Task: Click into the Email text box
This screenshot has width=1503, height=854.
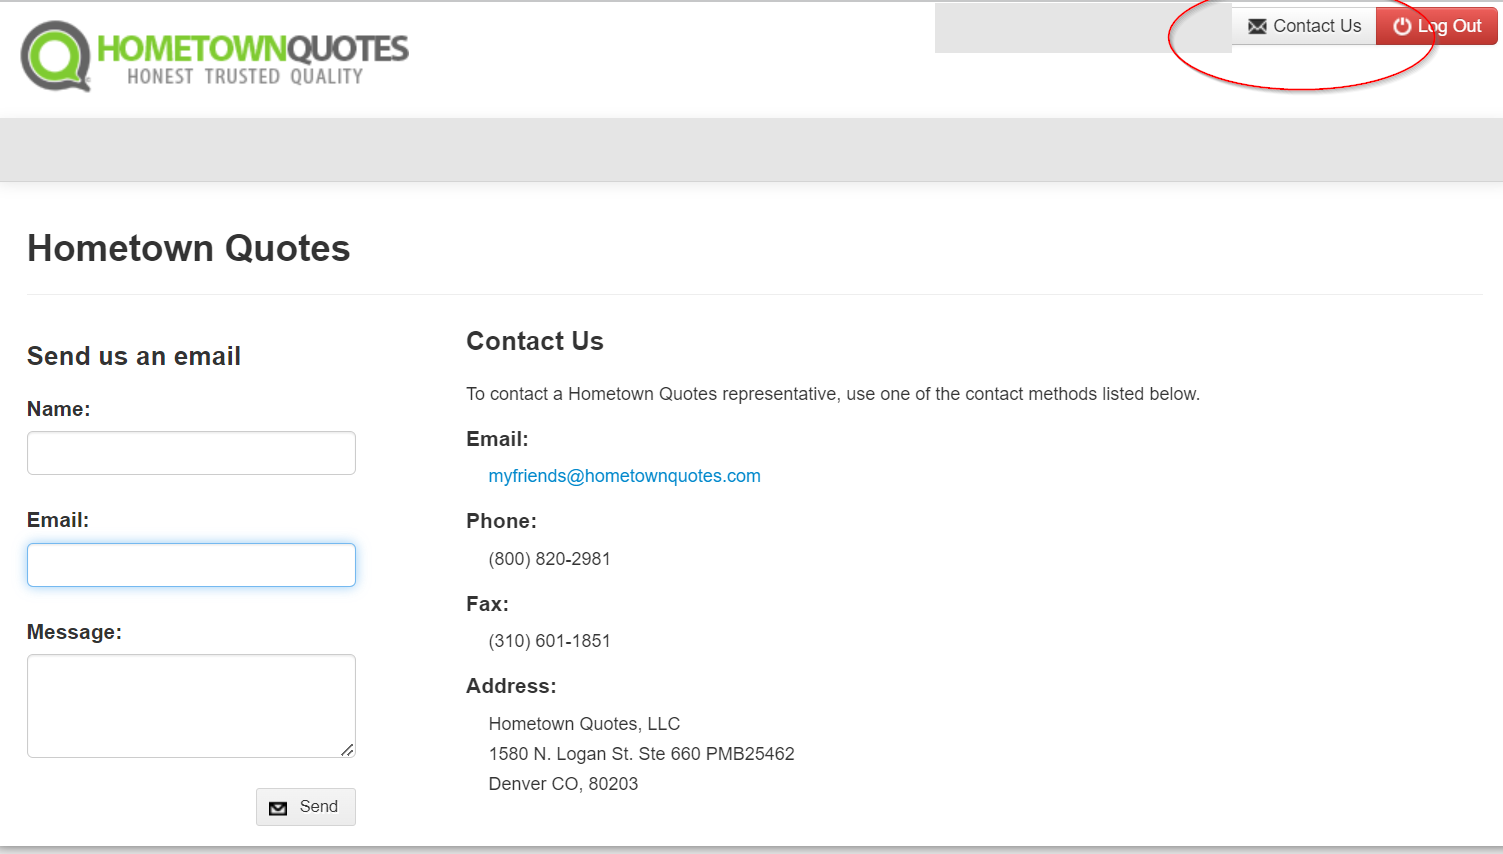Action: tap(191, 565)
